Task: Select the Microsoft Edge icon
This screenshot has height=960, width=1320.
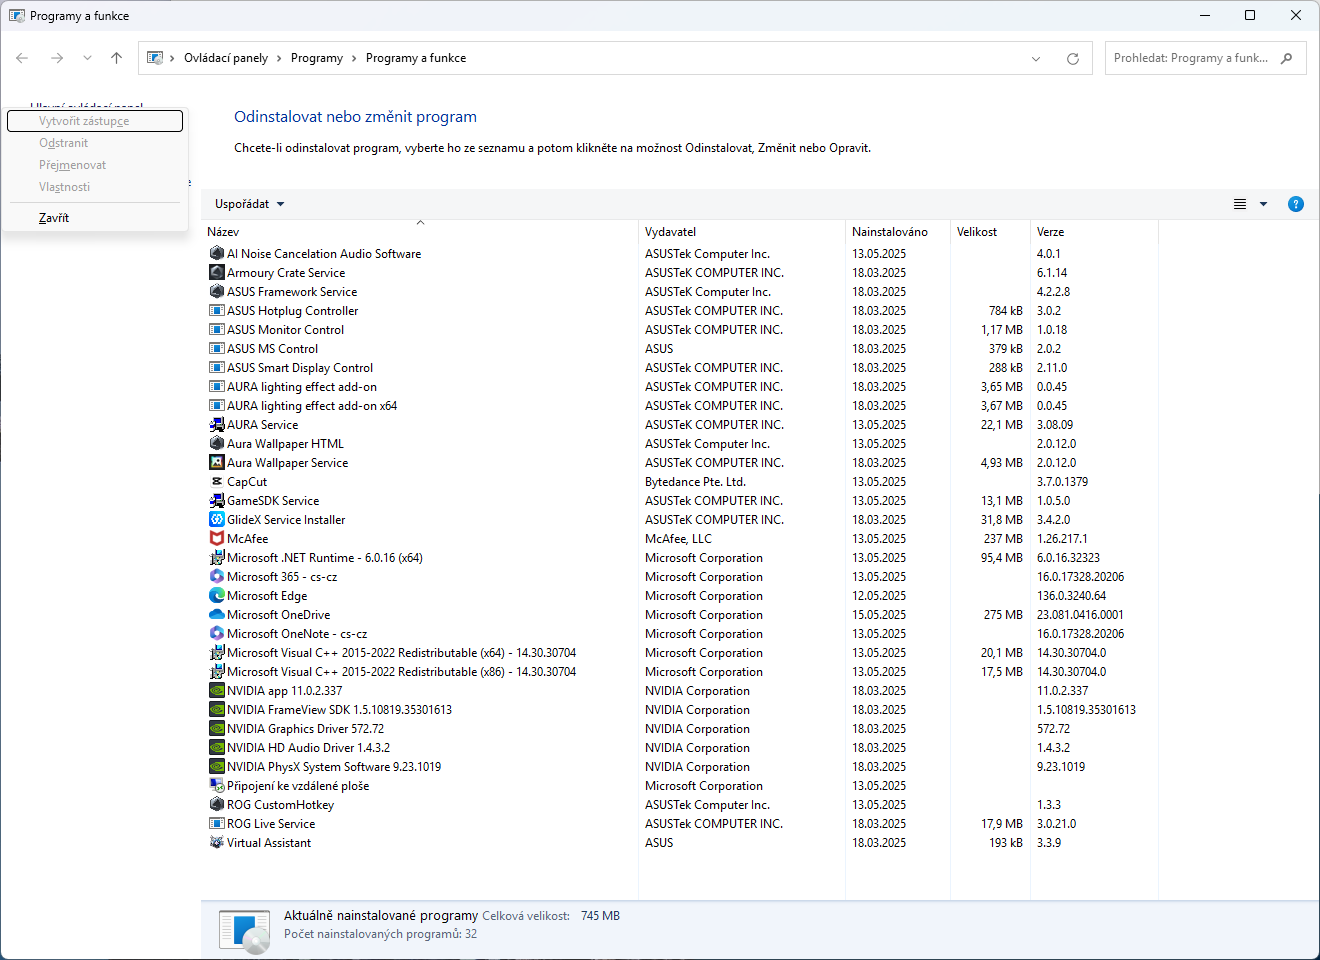Action: [216, 596]
